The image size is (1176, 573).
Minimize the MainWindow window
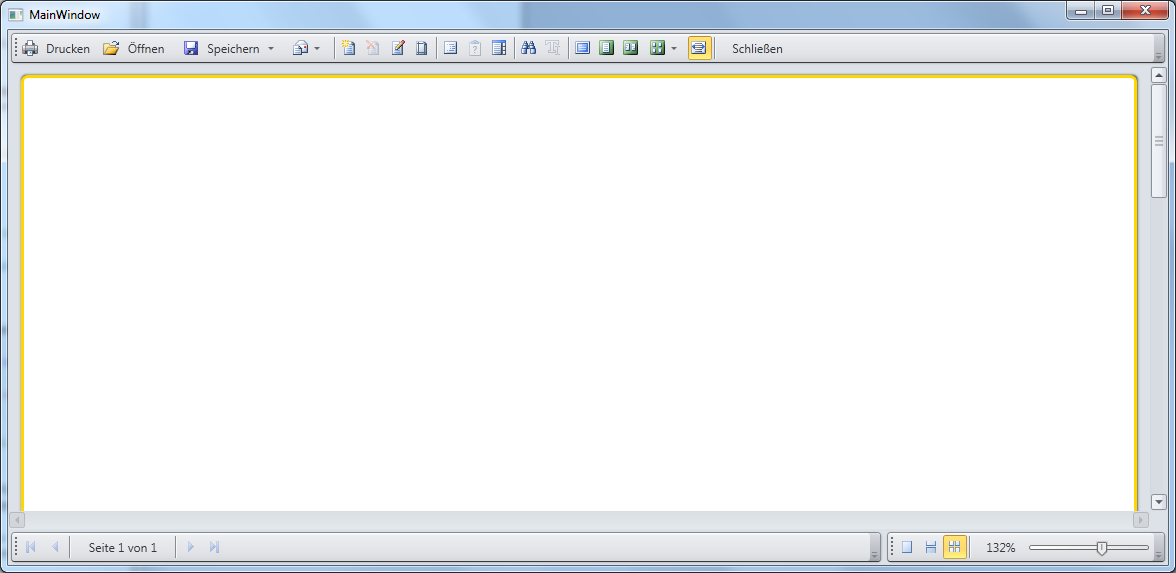coord(1081,10)
